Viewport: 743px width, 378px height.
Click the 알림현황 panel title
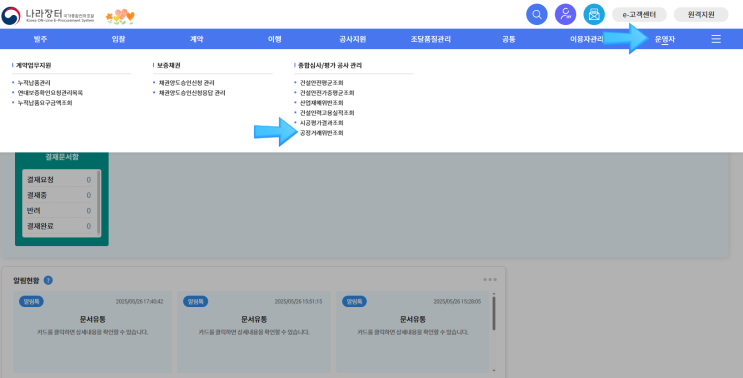(27, 281)
